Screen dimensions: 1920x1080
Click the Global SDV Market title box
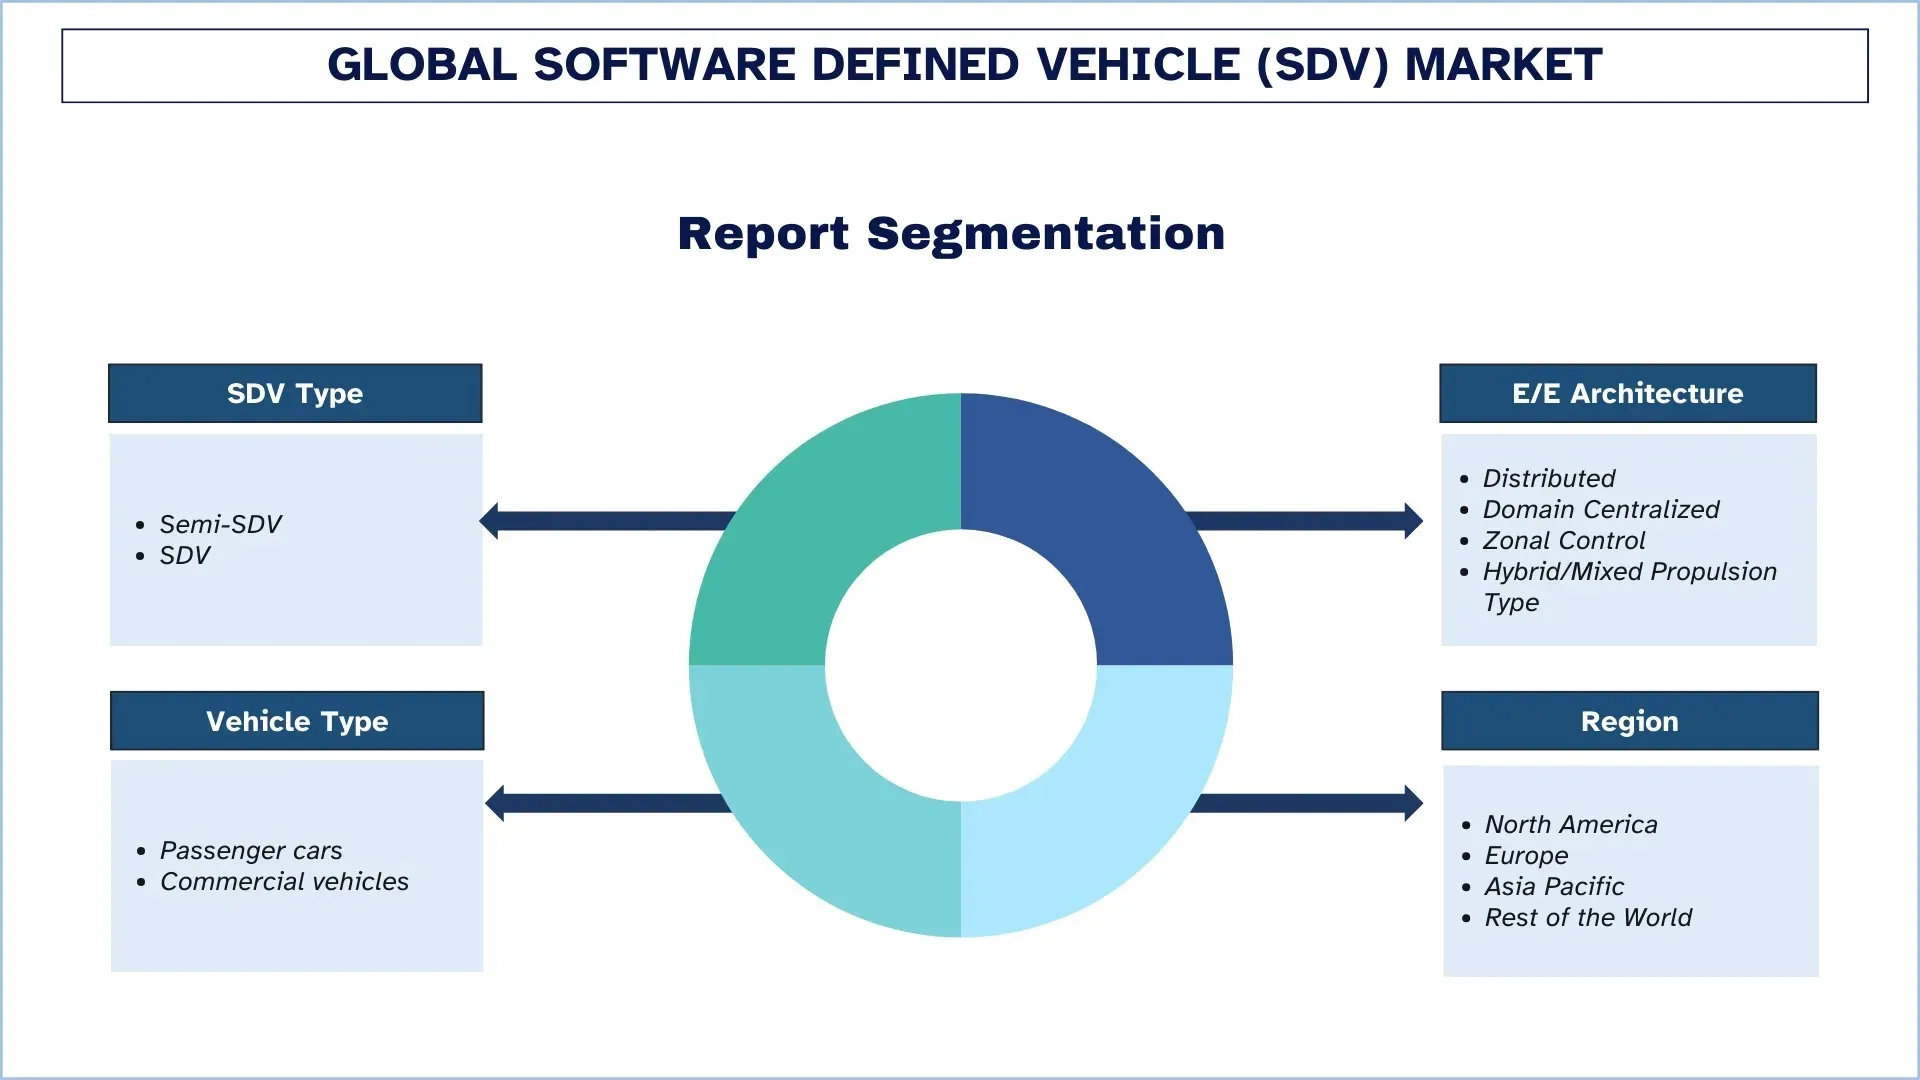pyautogui.click(x=960, y=64)
